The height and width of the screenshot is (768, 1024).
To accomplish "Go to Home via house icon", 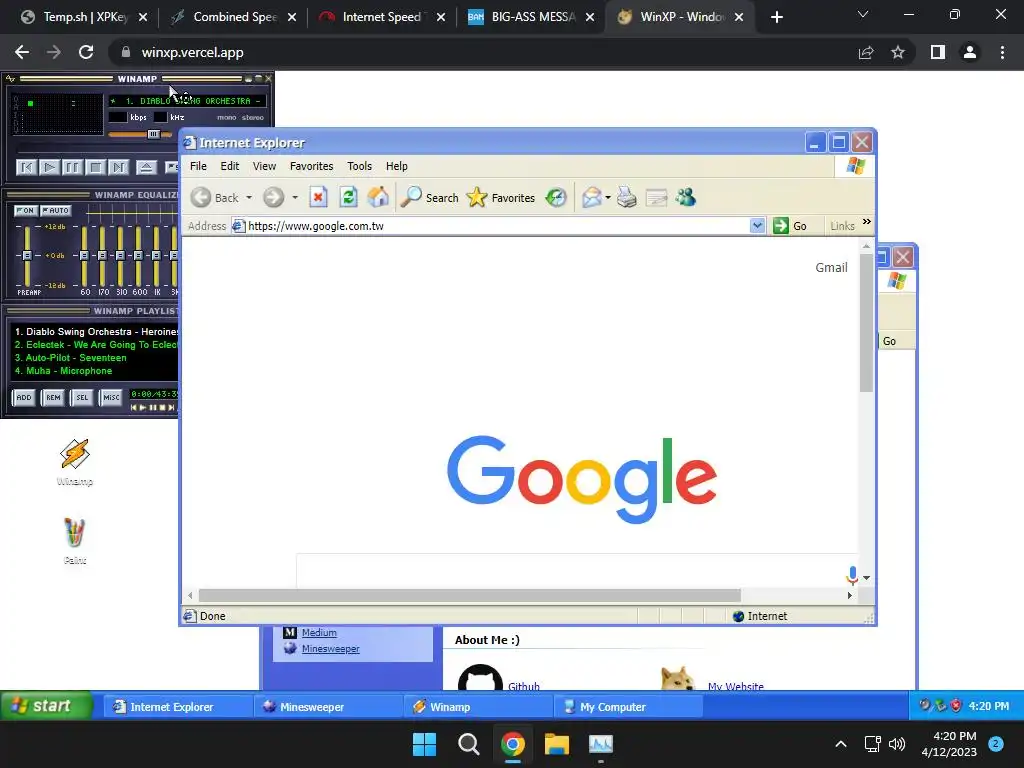I will pos(378,197).
